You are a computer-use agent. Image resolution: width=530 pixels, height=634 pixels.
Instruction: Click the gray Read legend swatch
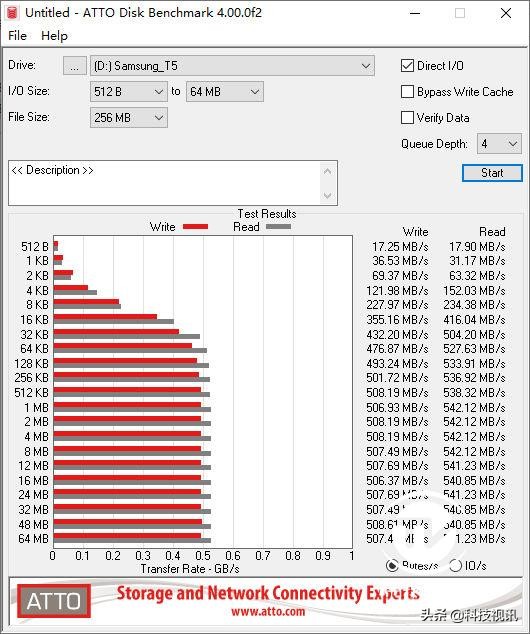pyautogui.click(x=278, y=226)
